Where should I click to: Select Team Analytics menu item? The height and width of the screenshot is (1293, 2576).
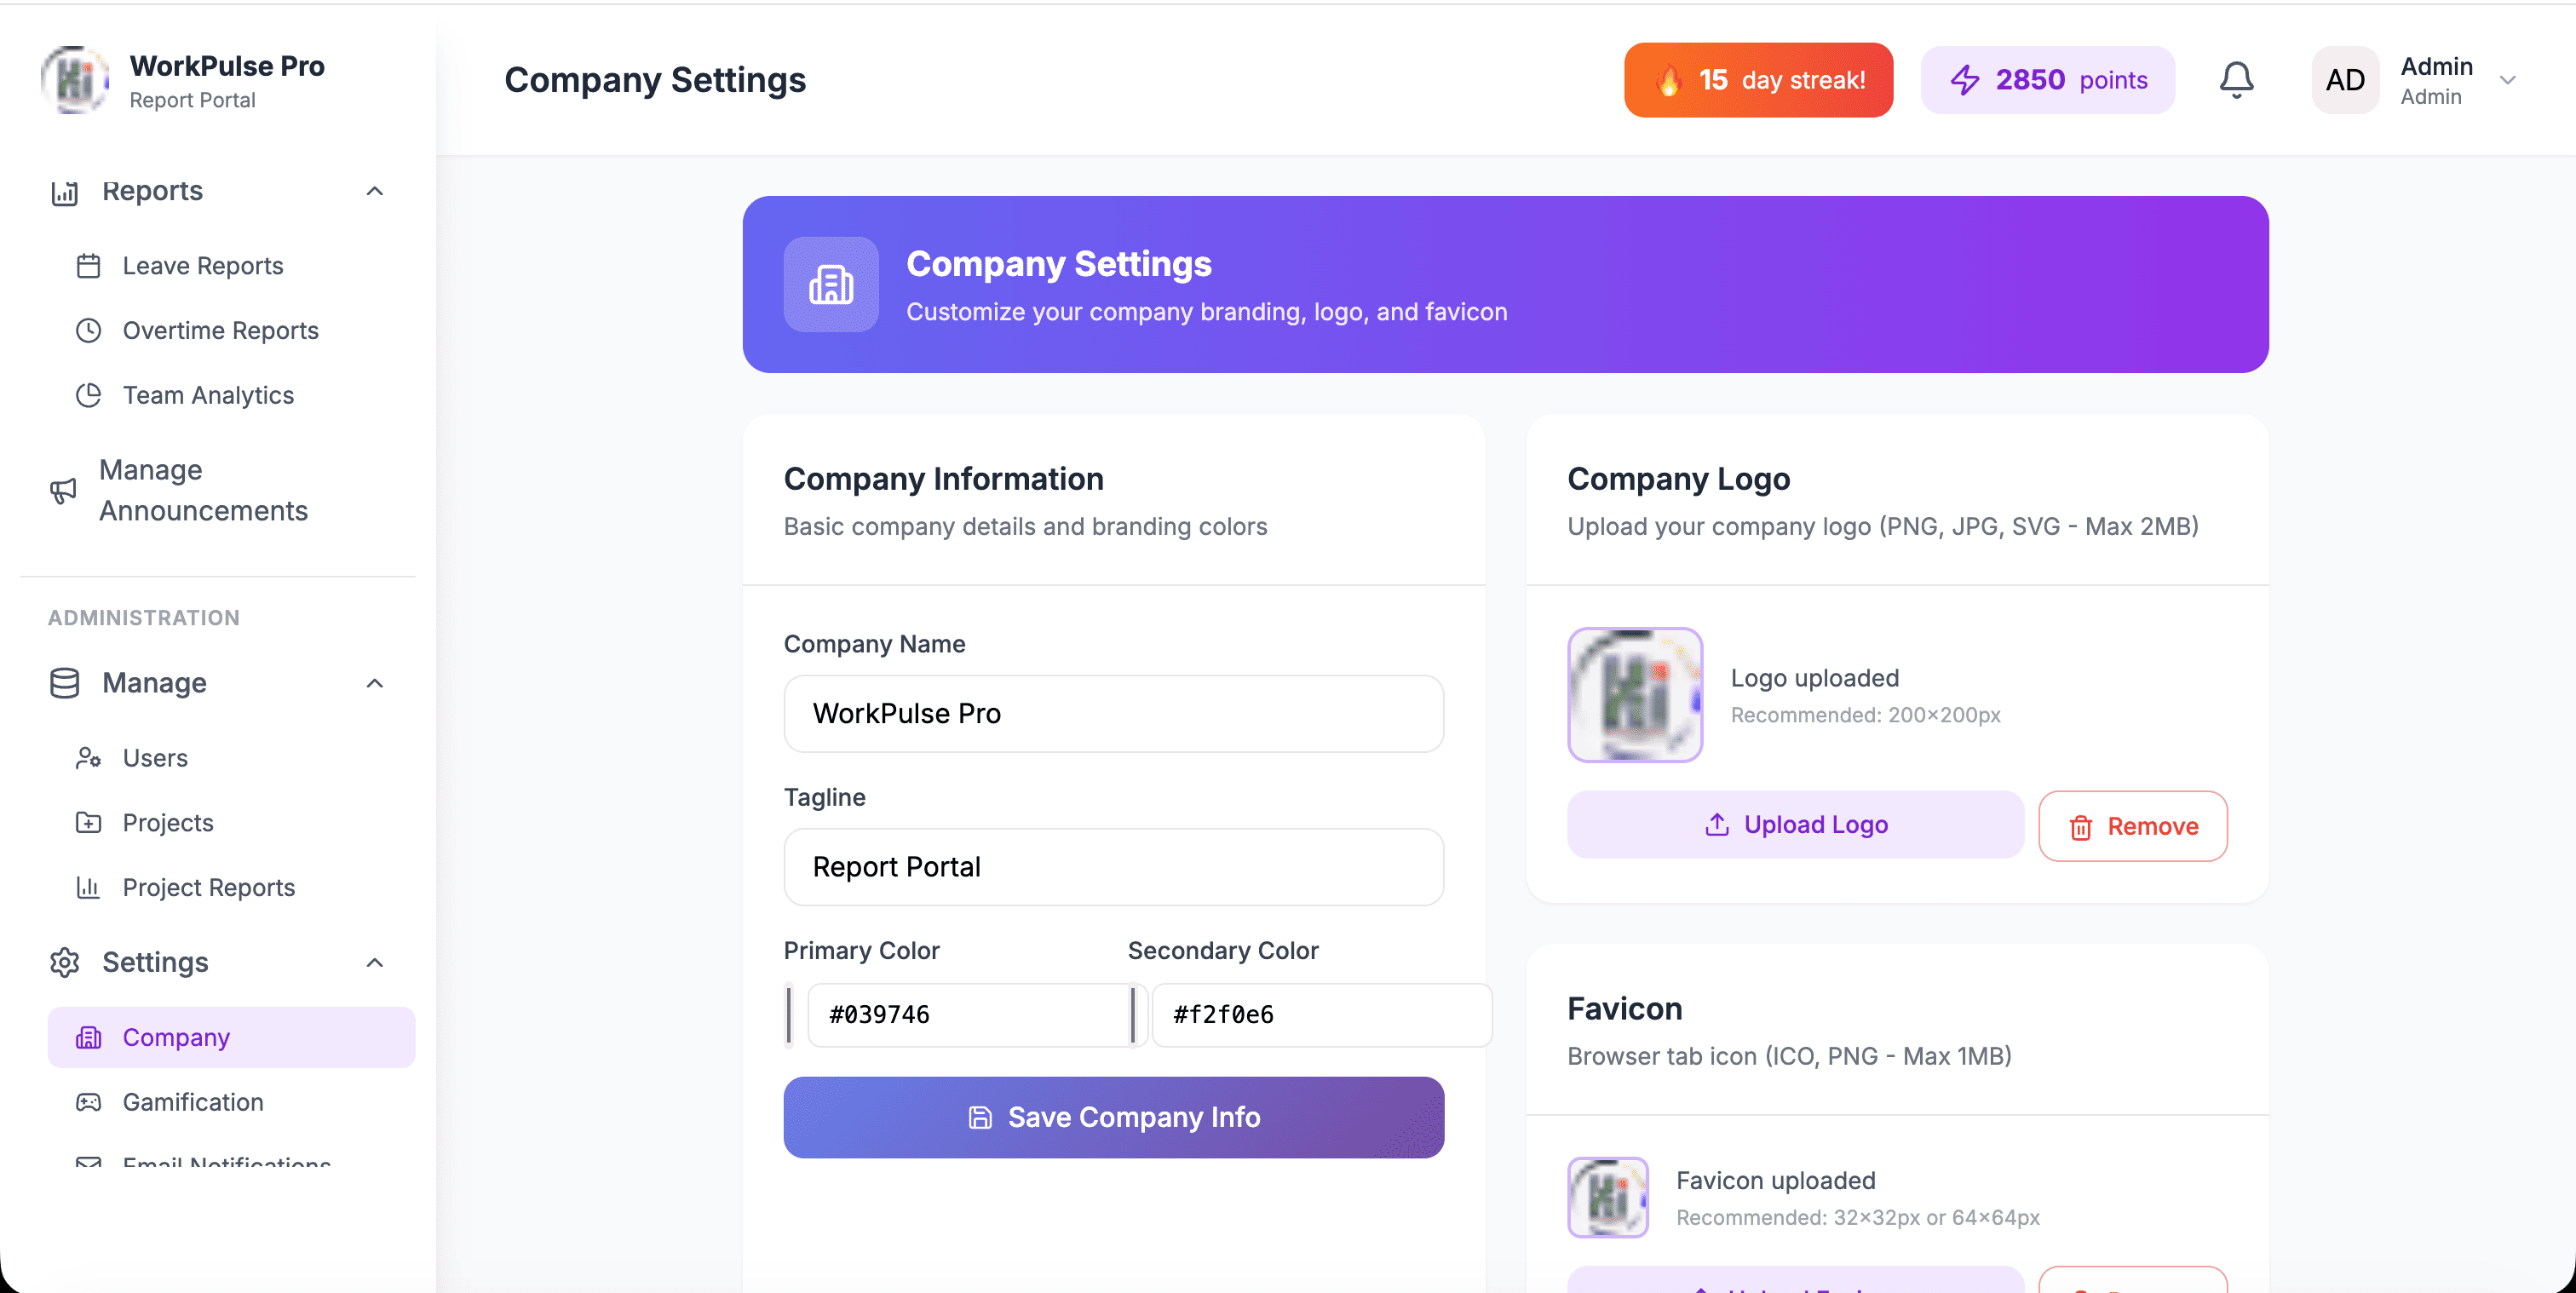point(208,395)
